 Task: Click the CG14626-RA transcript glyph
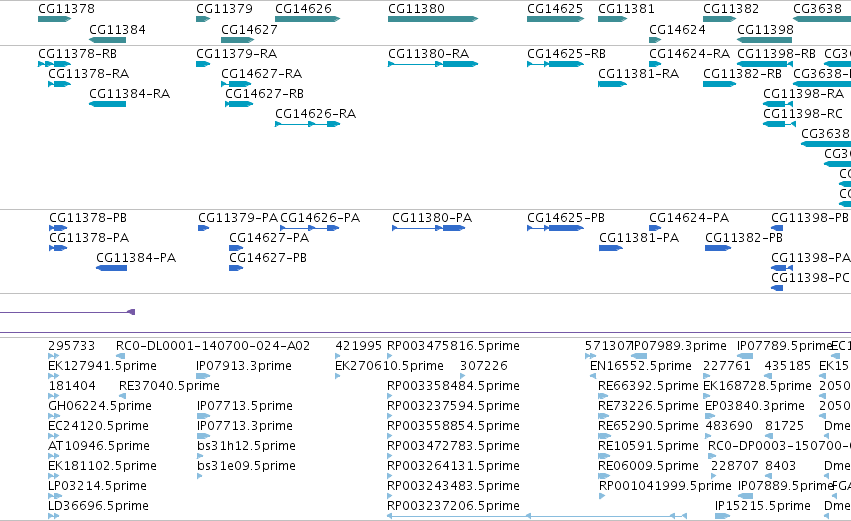308,124
